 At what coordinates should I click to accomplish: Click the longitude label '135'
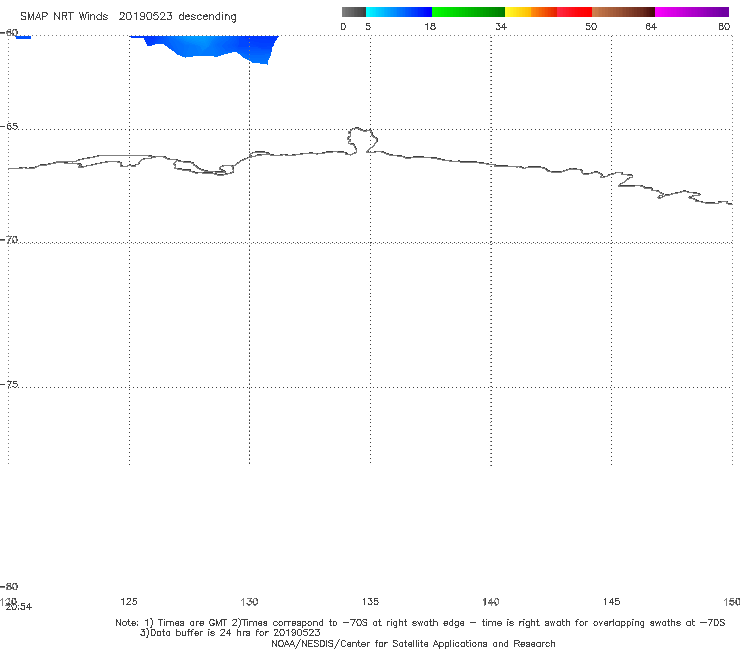(x=370, y=601)
